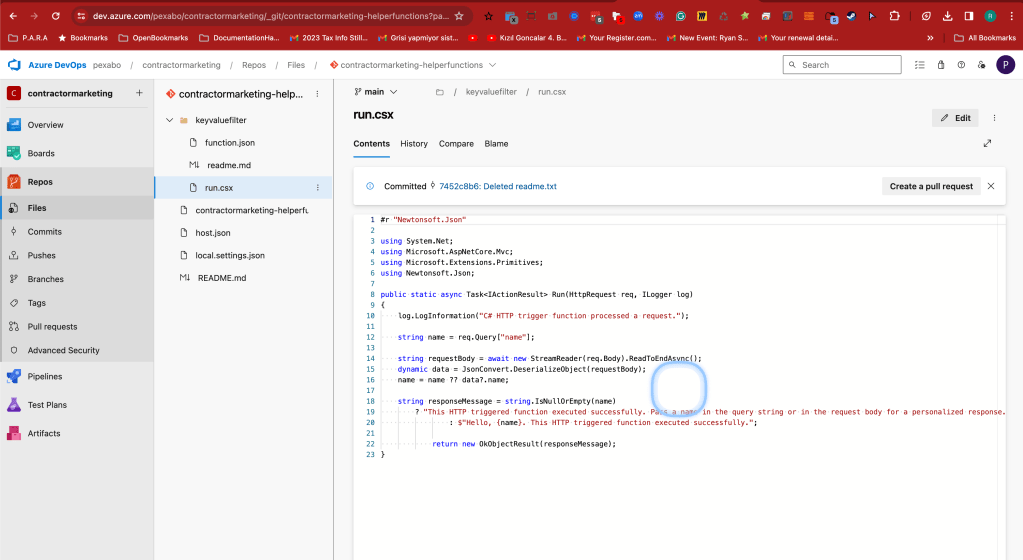
Task: Collapse the keyvaluefilter folder
Action: point(169,120)
